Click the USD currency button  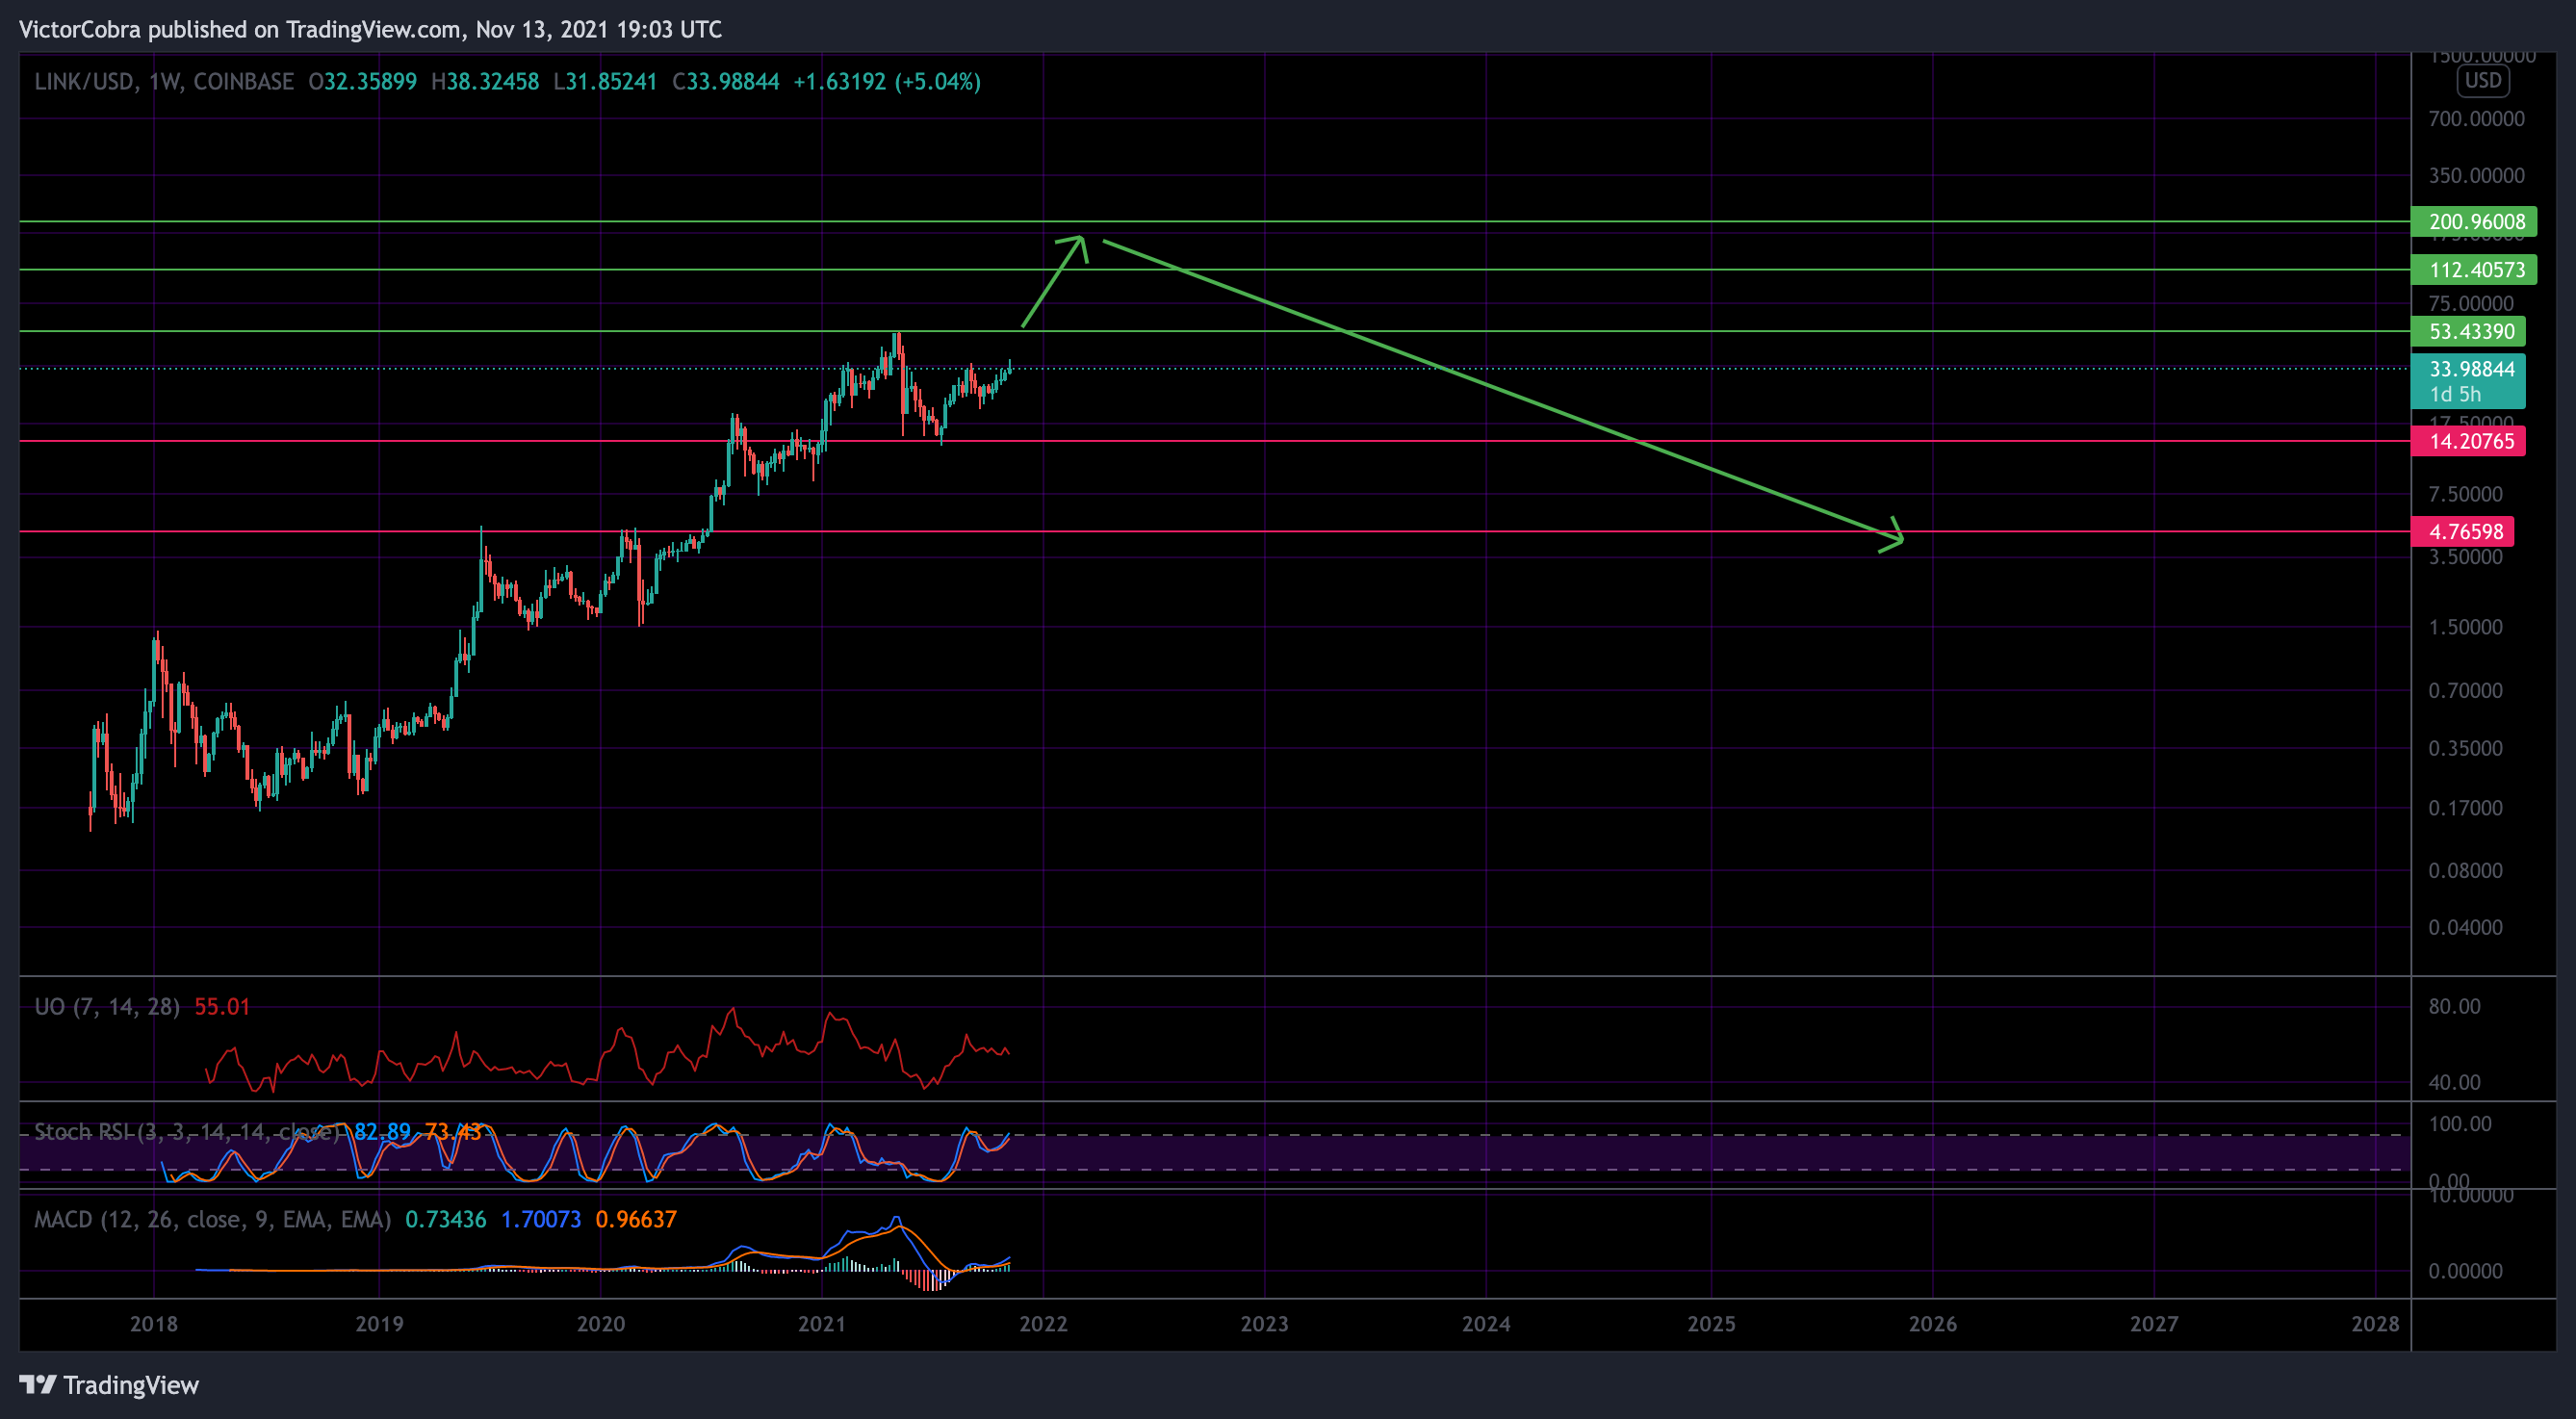click(x=2483, y=81)
